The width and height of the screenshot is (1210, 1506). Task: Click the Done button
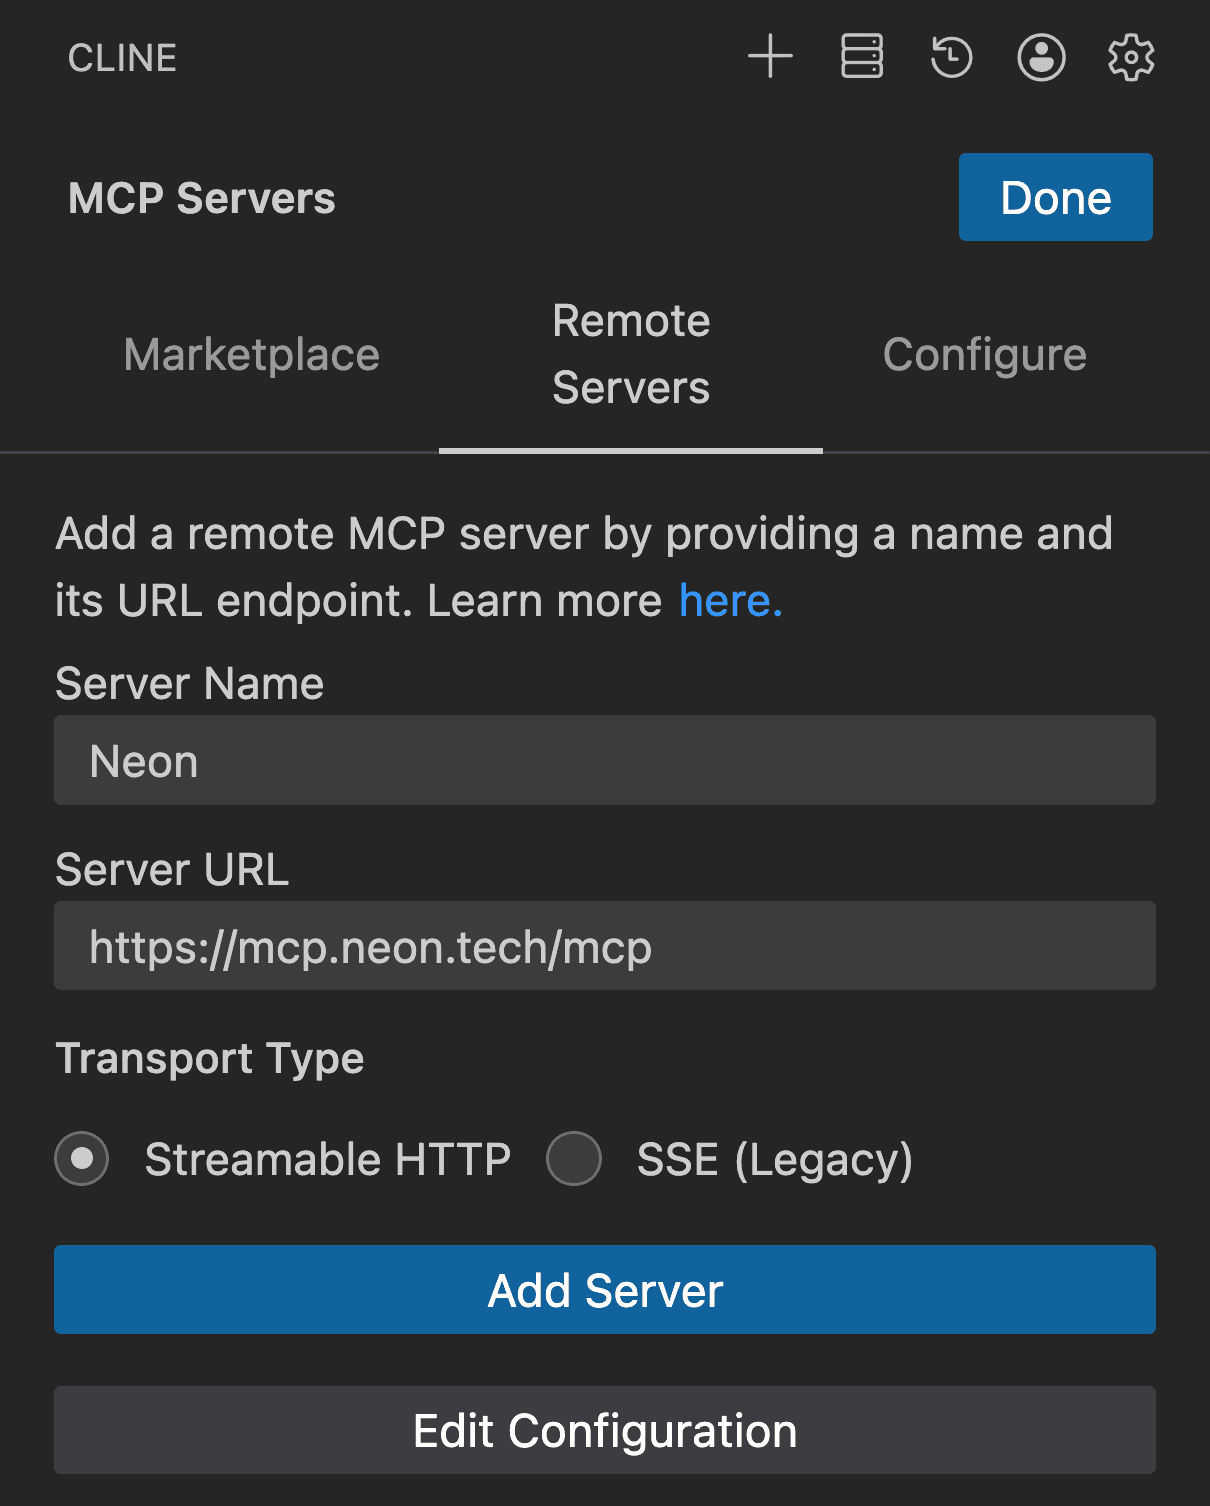click(1055, 197)
